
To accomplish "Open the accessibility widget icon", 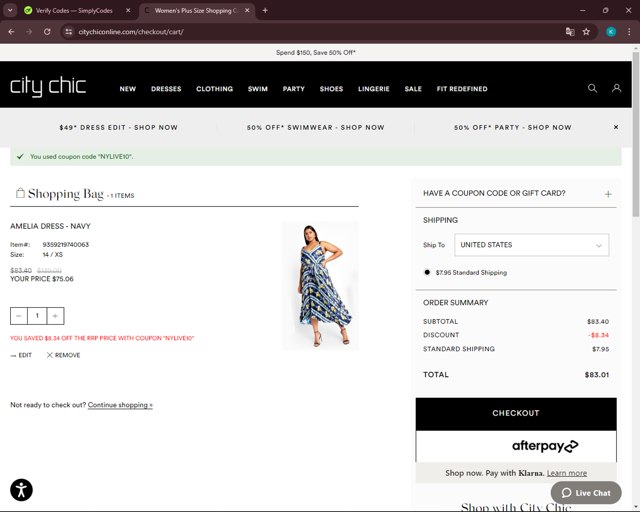I will tap(21, 490).
